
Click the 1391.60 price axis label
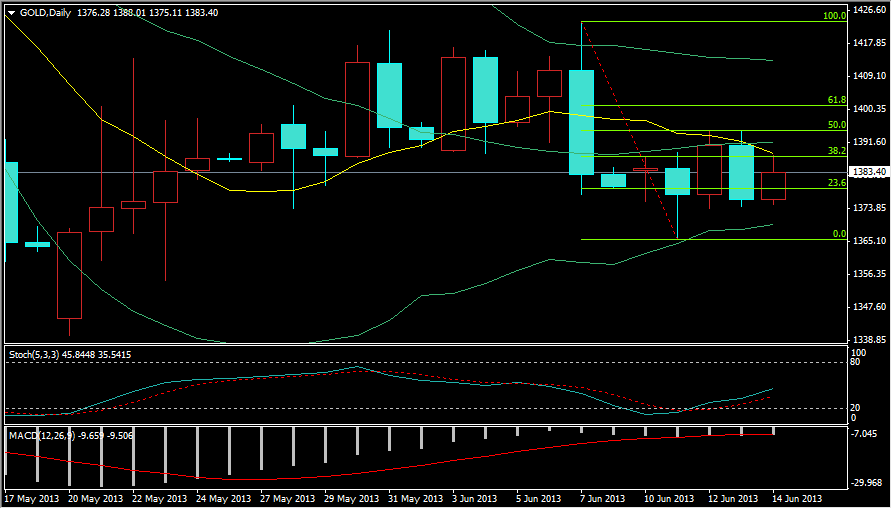click(x=870, y=142)
